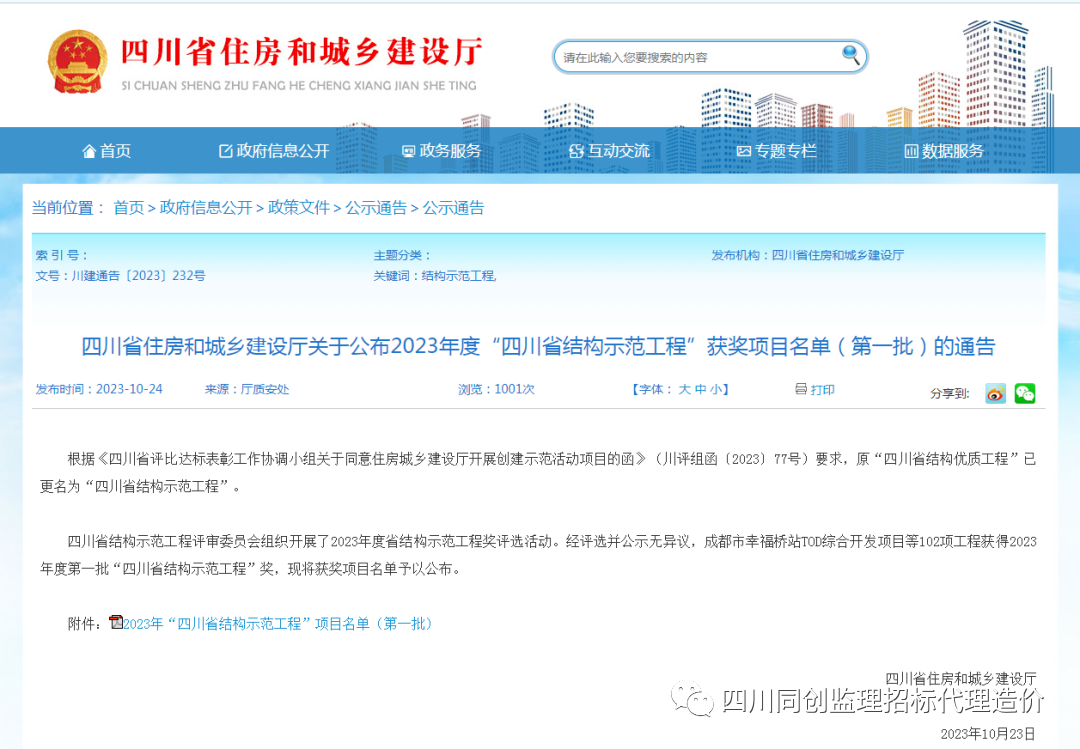The height and width of the screenshot is (749, 1080).
Task: Click the print (打印) icon
Action: pyautogui.click(x=799, y=389)
